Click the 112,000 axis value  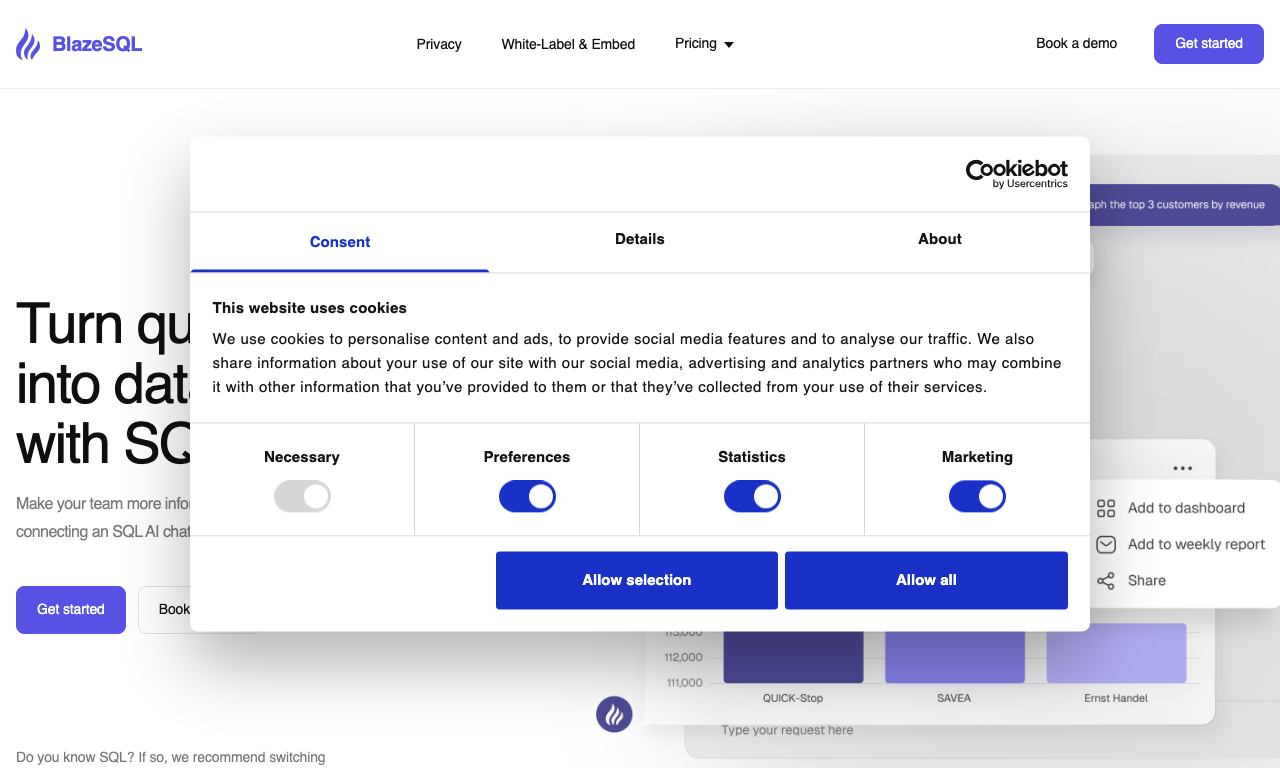click(683, 658)
